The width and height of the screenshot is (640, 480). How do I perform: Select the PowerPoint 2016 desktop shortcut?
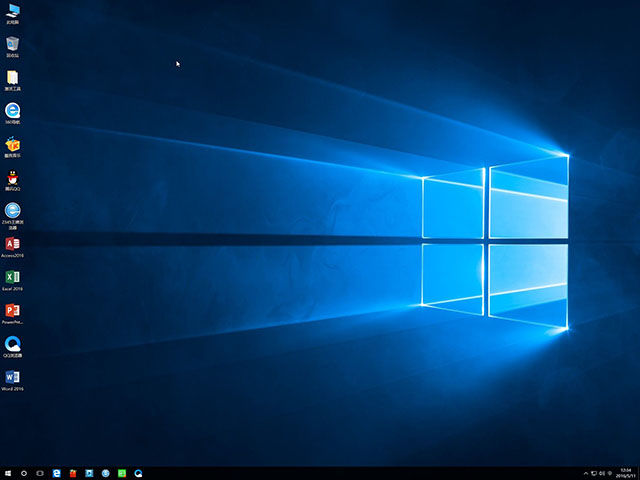(12, 311)
